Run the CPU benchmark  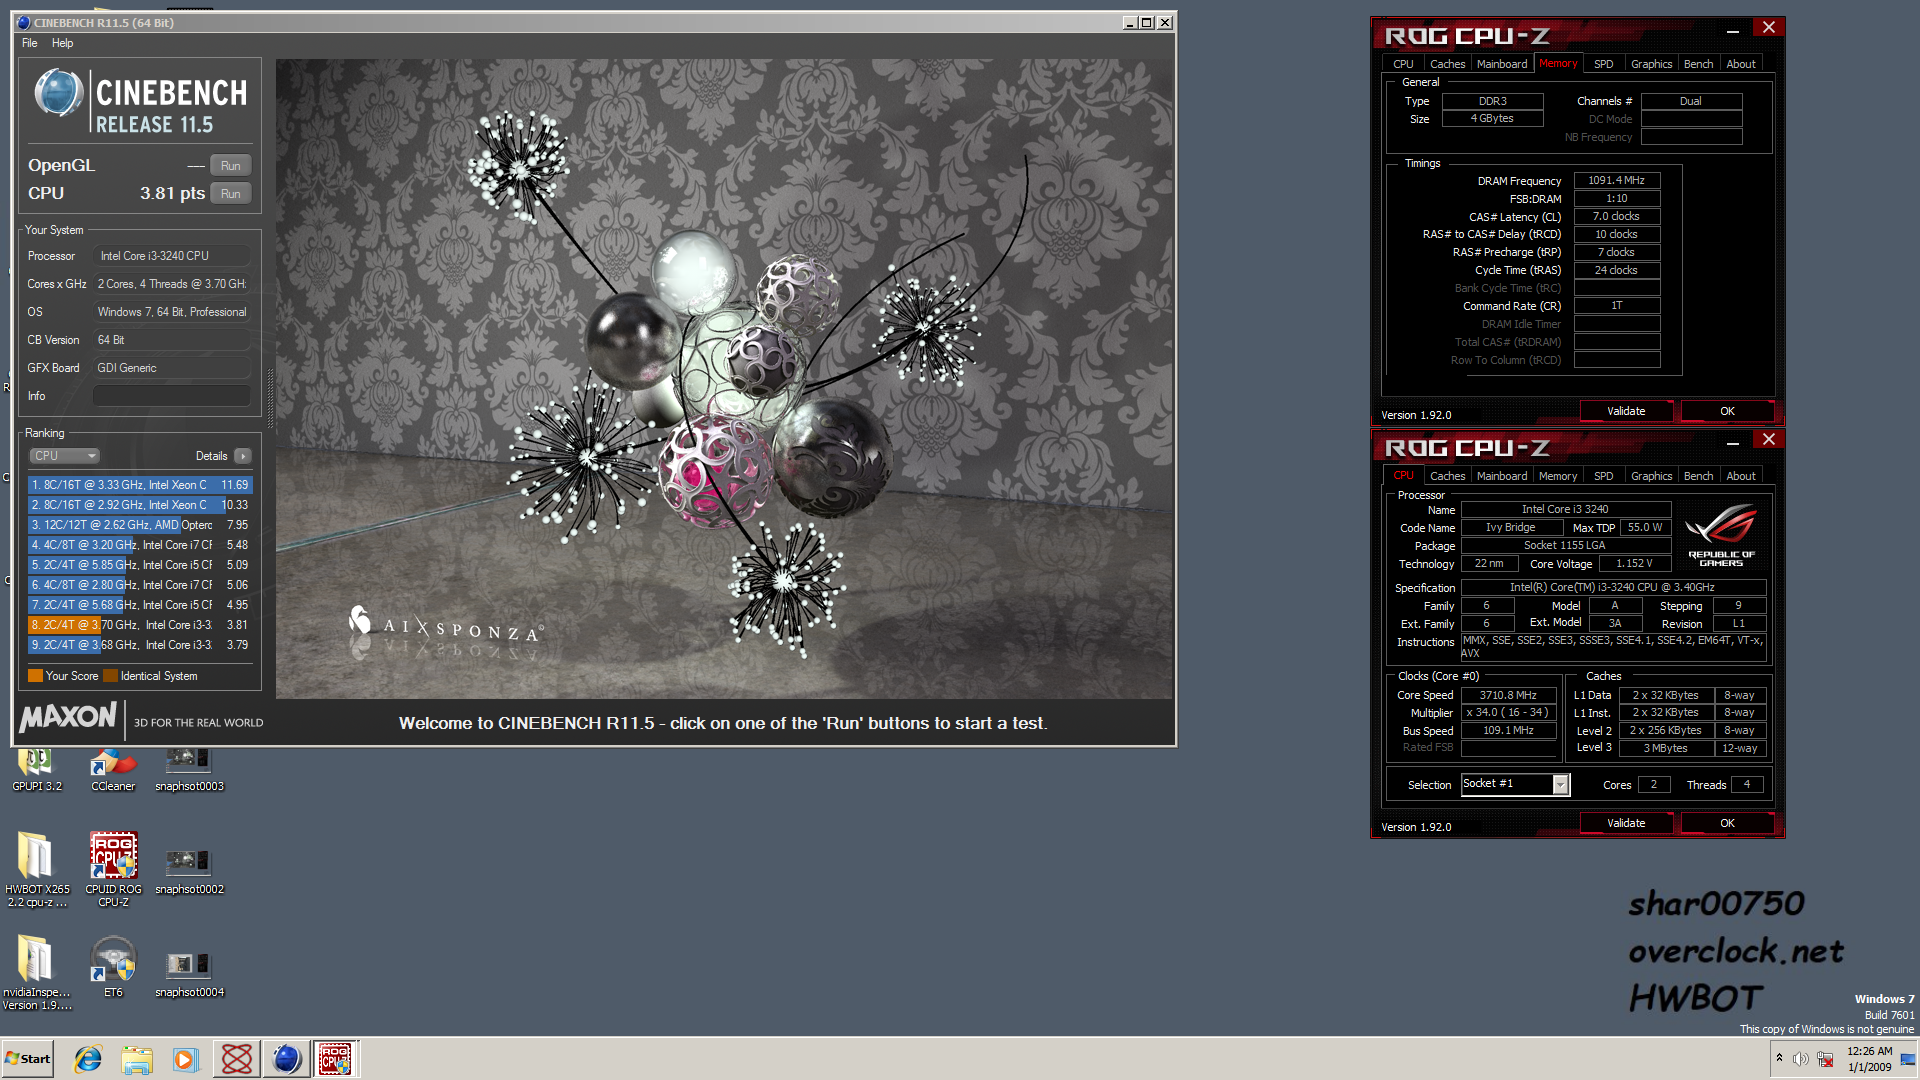click(231, 194)
